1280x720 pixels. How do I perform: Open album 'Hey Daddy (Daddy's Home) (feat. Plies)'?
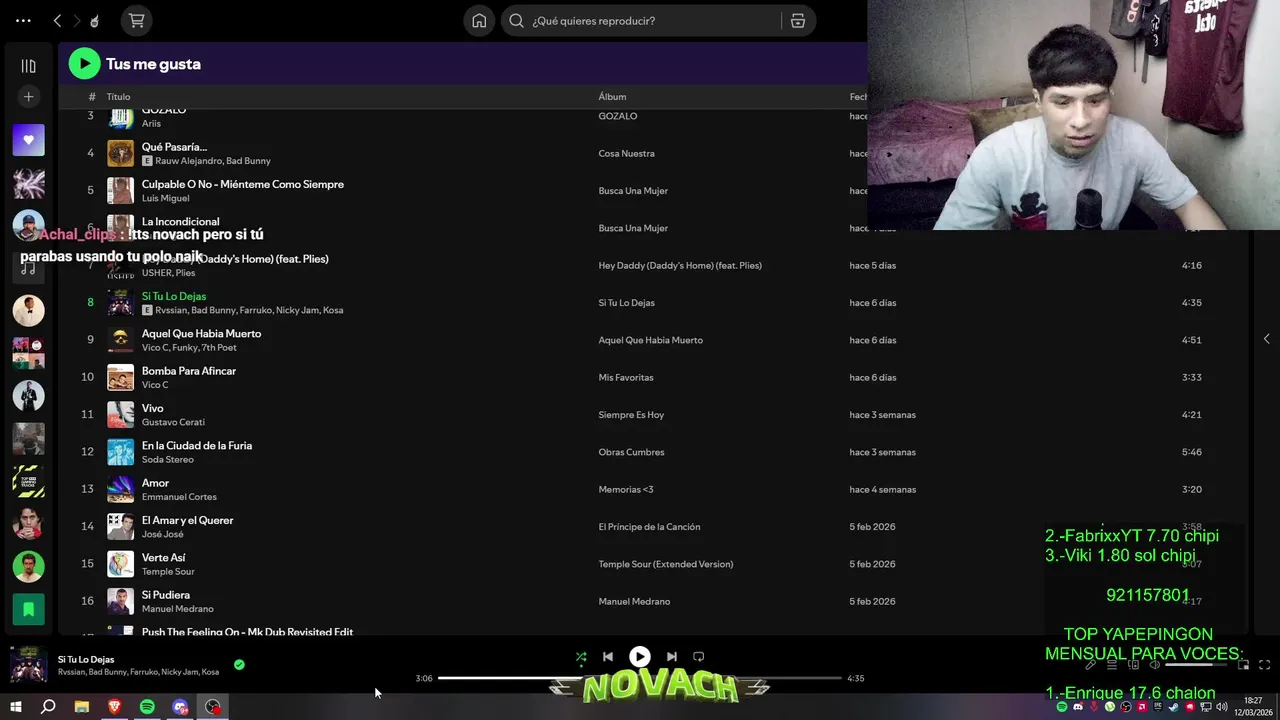[680, 265]
